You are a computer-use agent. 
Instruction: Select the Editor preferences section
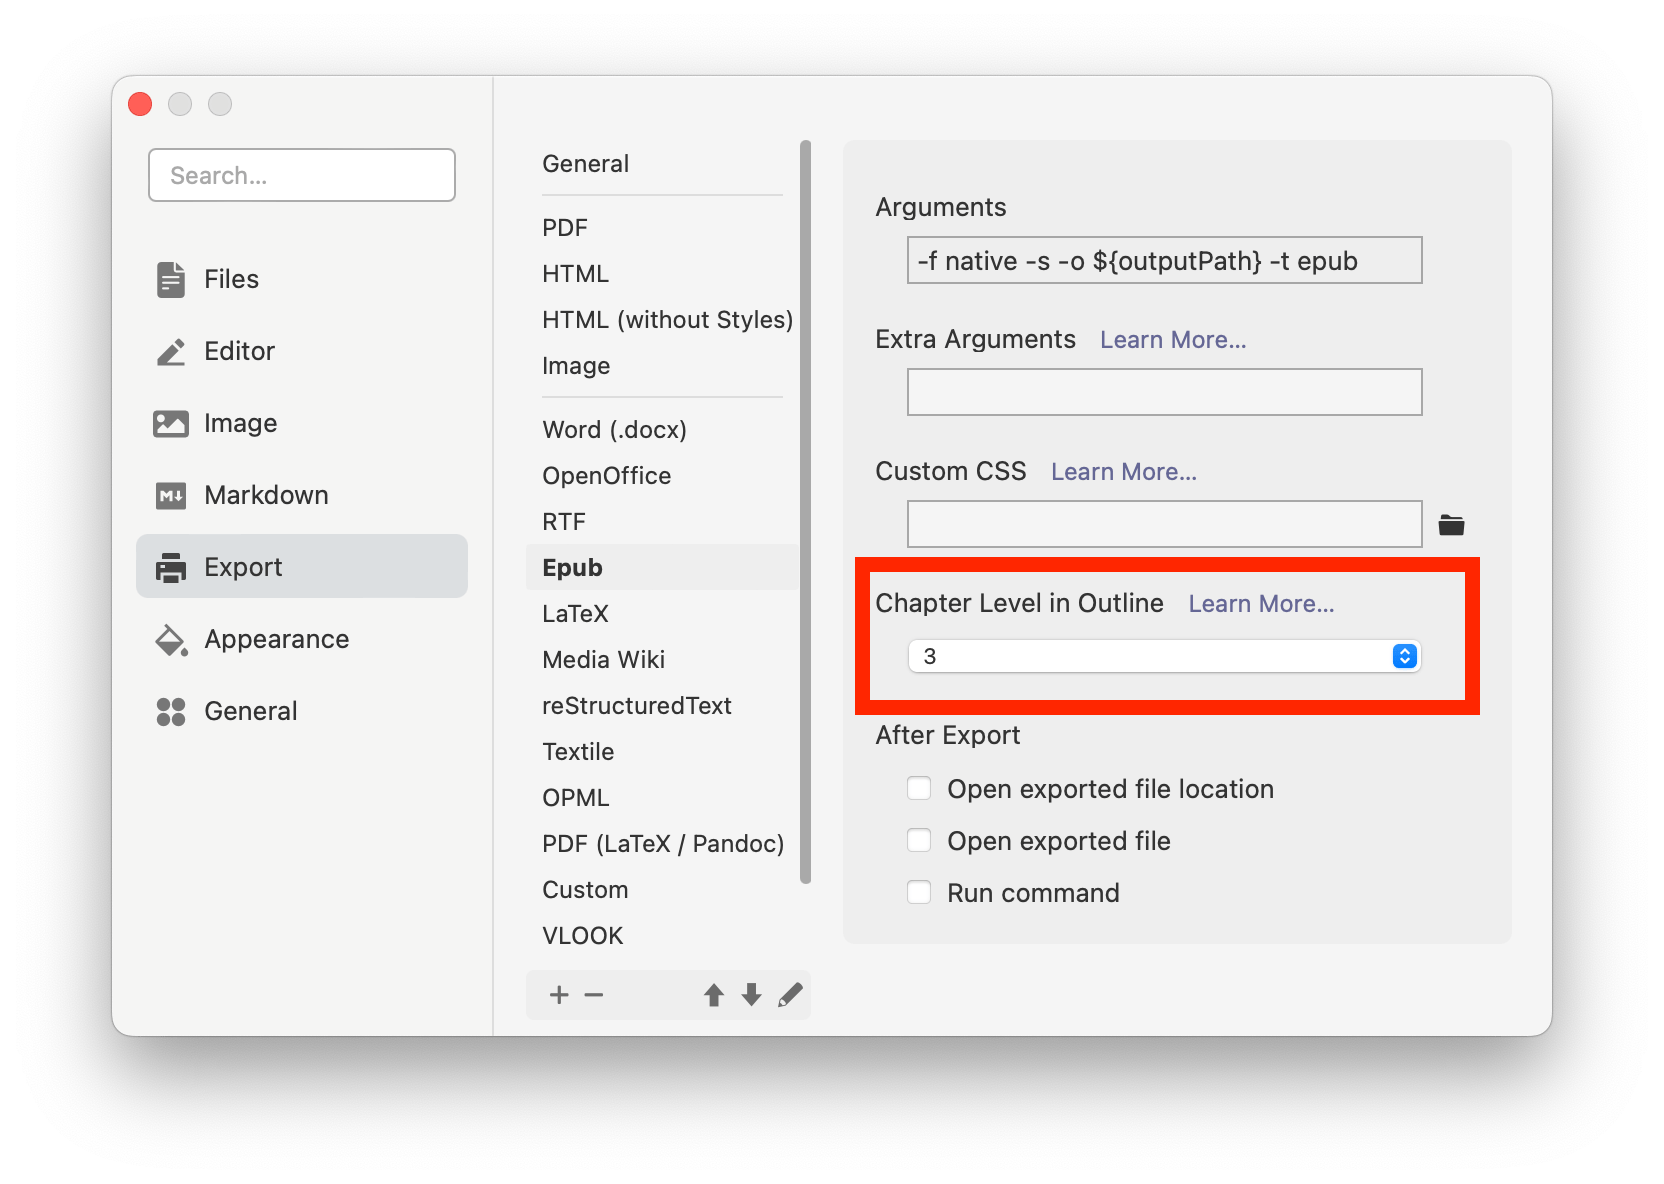coord(239,351)
